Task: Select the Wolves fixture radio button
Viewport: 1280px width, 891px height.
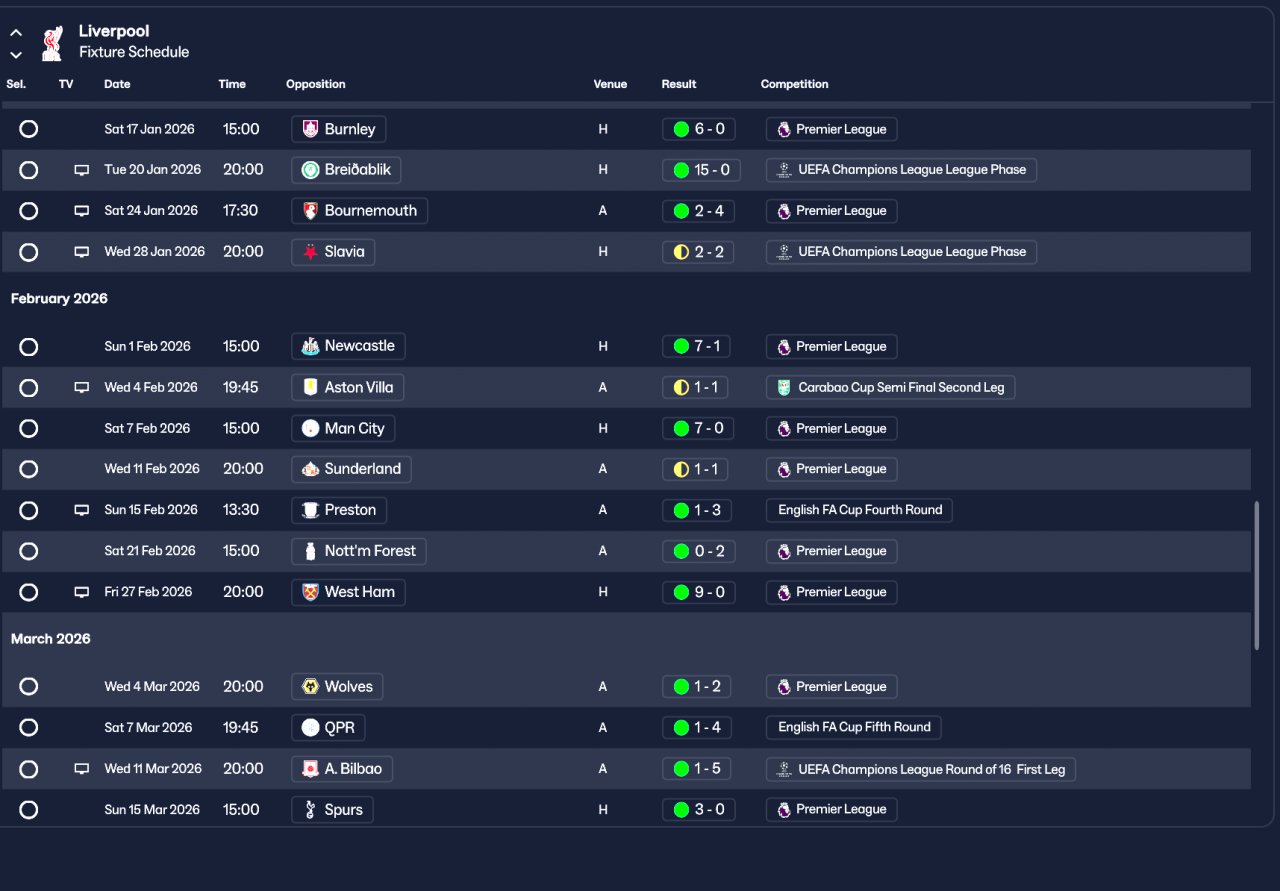Action: (x=29, y=687)
